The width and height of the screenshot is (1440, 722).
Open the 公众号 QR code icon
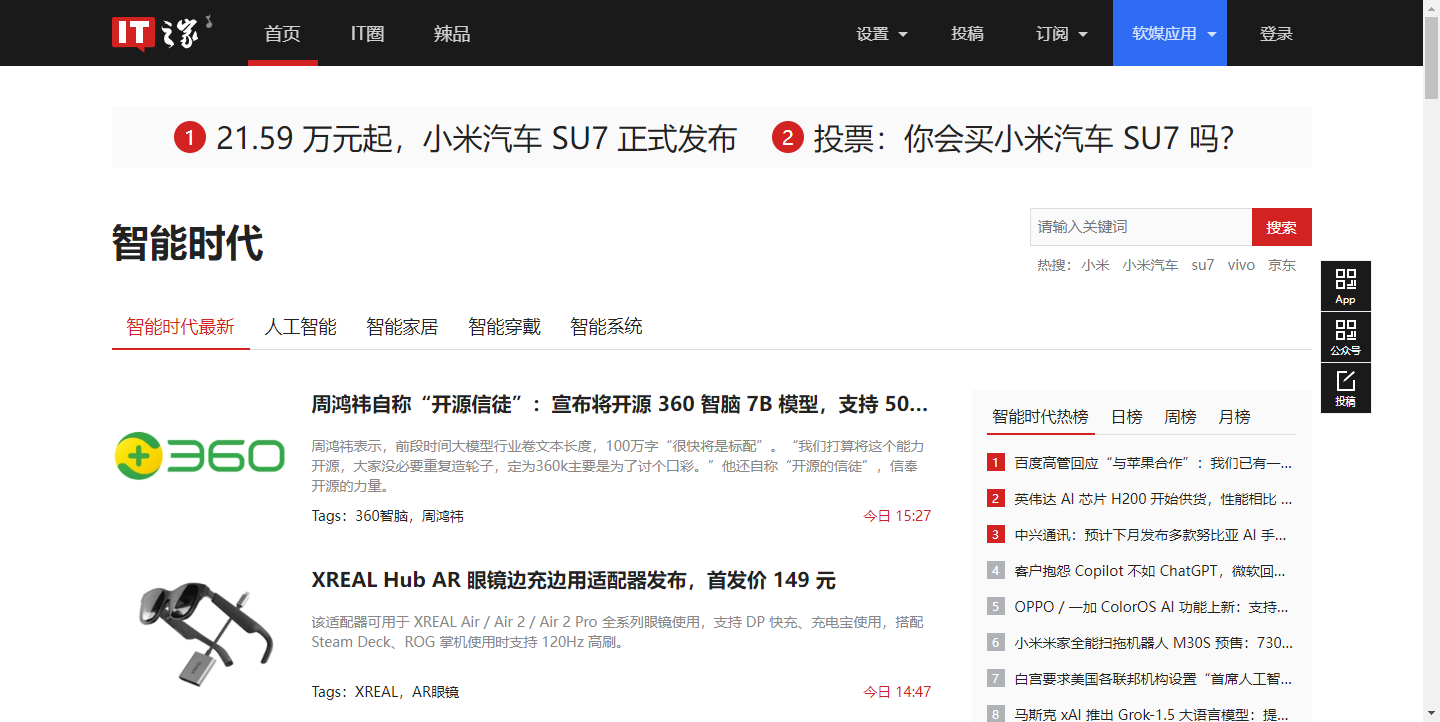tap(1346, 337)
